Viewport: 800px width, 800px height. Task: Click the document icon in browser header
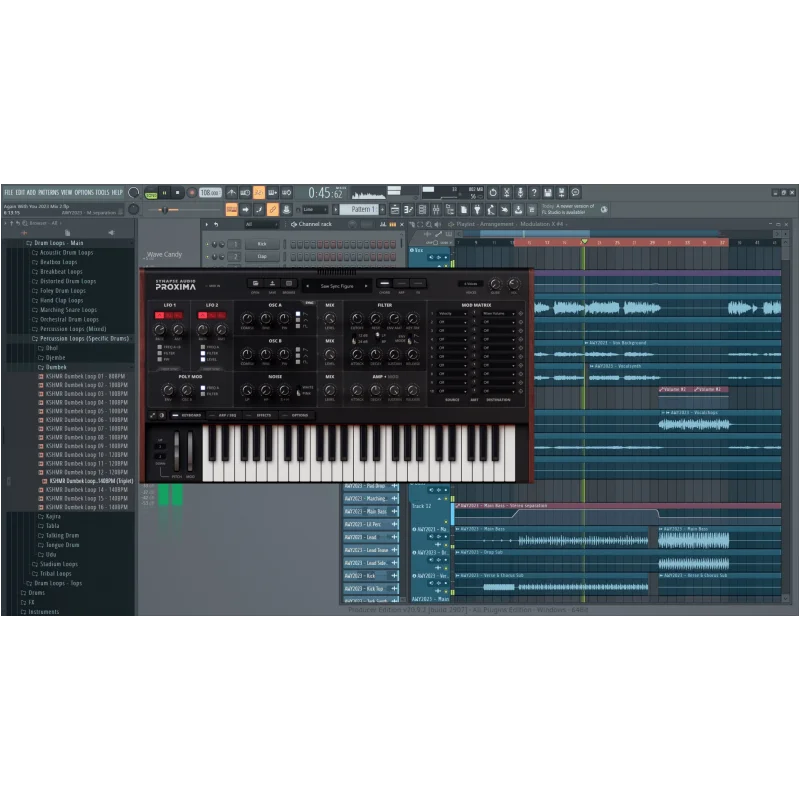(x=67, y=233)
